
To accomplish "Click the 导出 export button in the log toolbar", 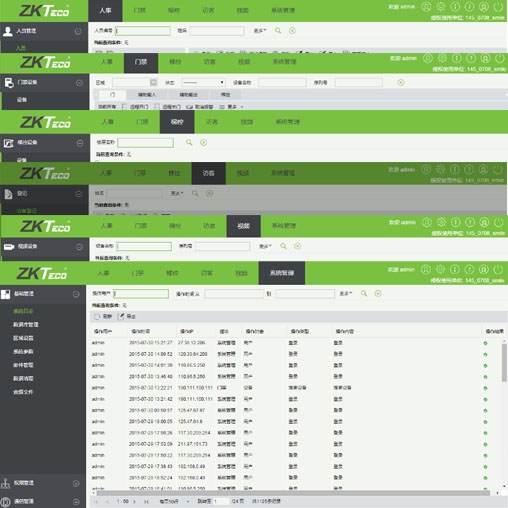I will pos(127,316).
